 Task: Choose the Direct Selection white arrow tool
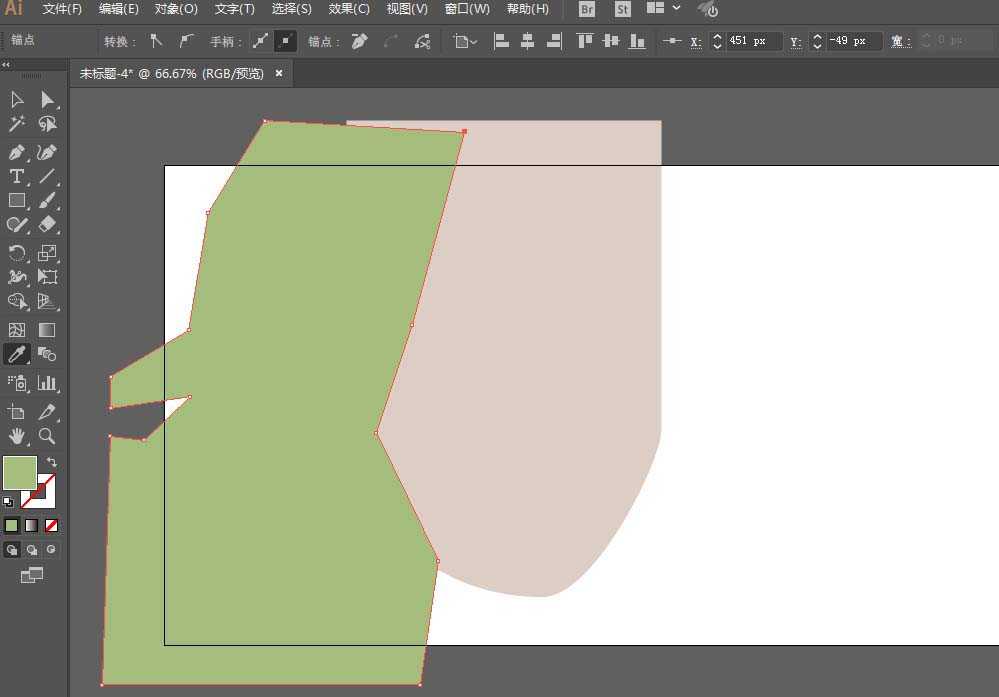pyautogui.click(x=47, y=99)
